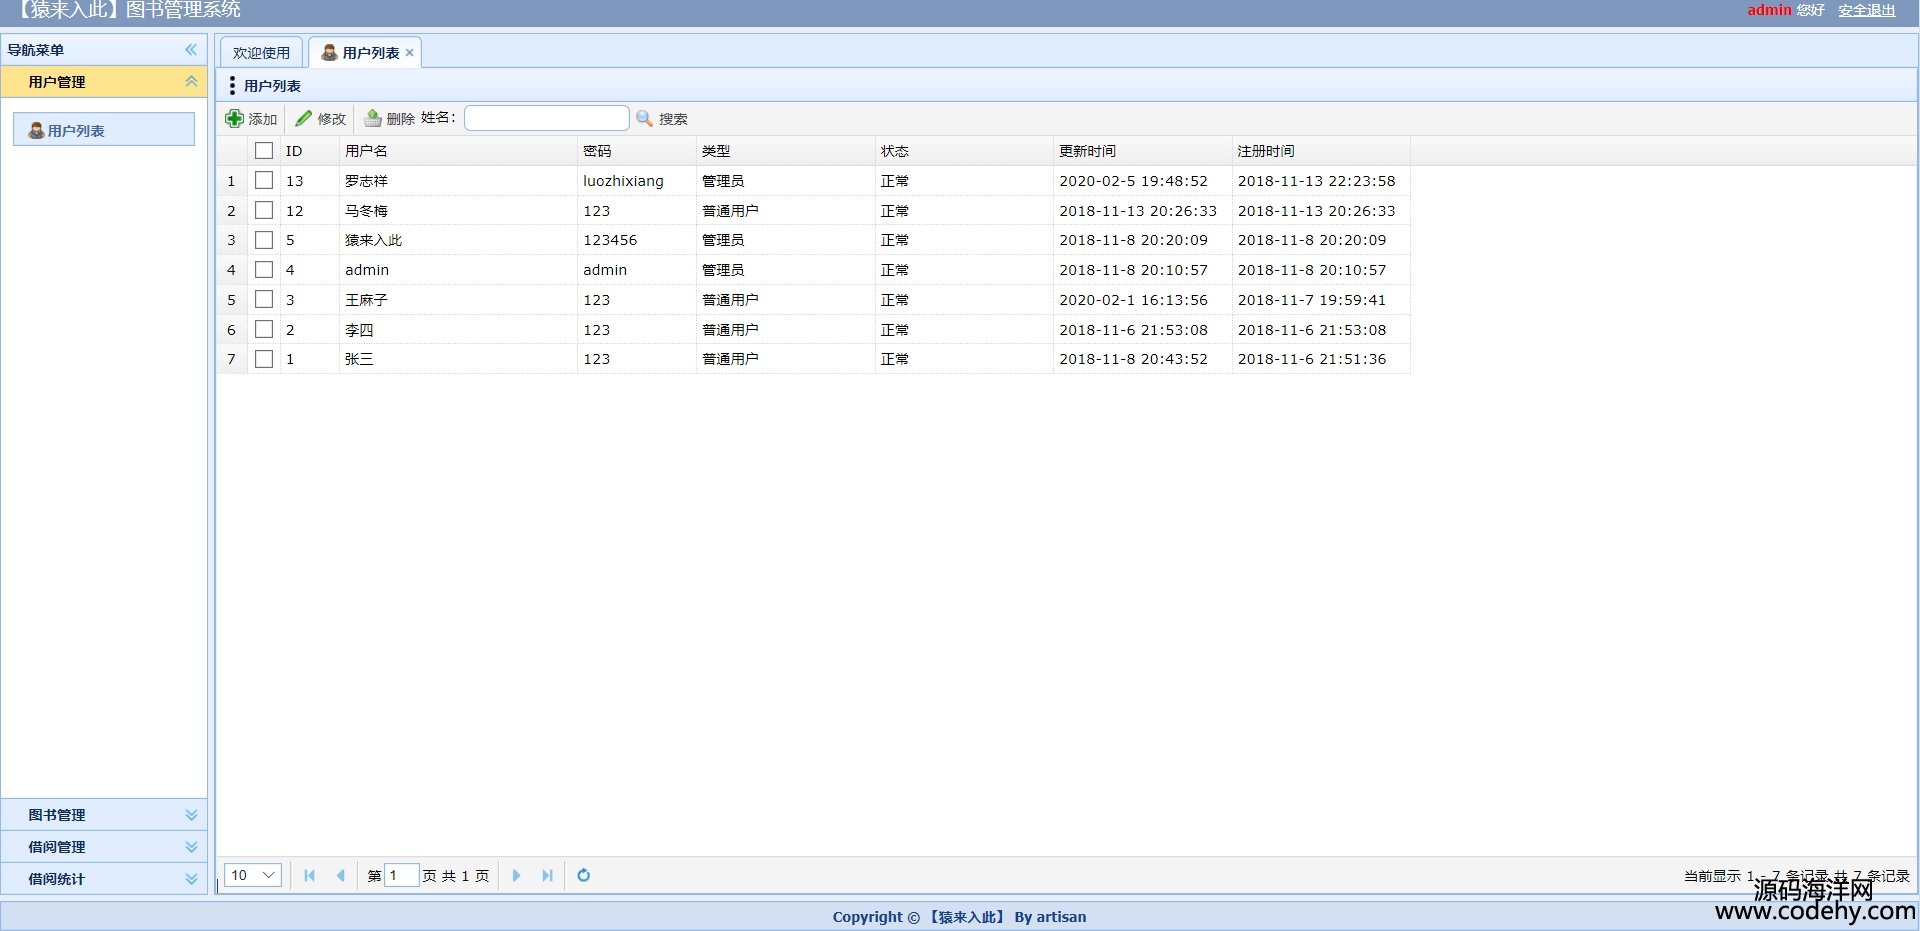Refresh the user list table
This screenshot has height=931, width=1920.
pyautogui.click(x=584, y=876)
